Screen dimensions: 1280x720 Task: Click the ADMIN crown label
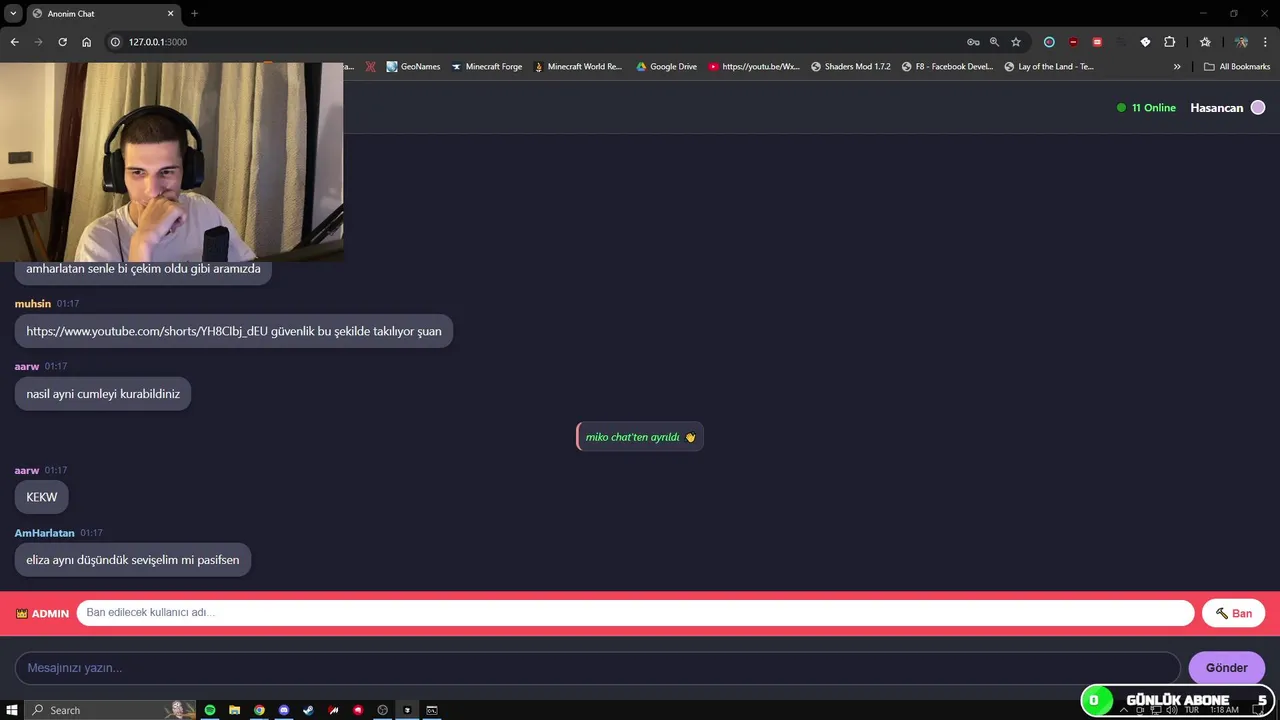pos(43,613)
